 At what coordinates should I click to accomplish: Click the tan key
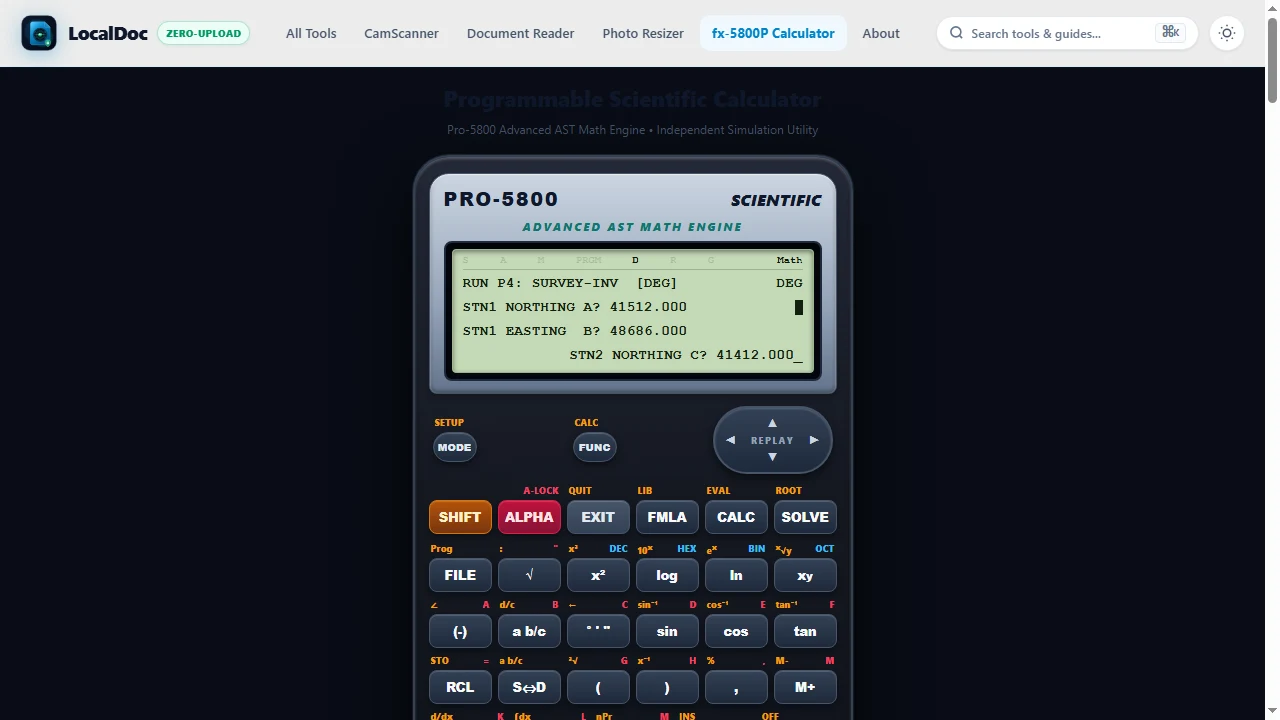click(805, 631)
